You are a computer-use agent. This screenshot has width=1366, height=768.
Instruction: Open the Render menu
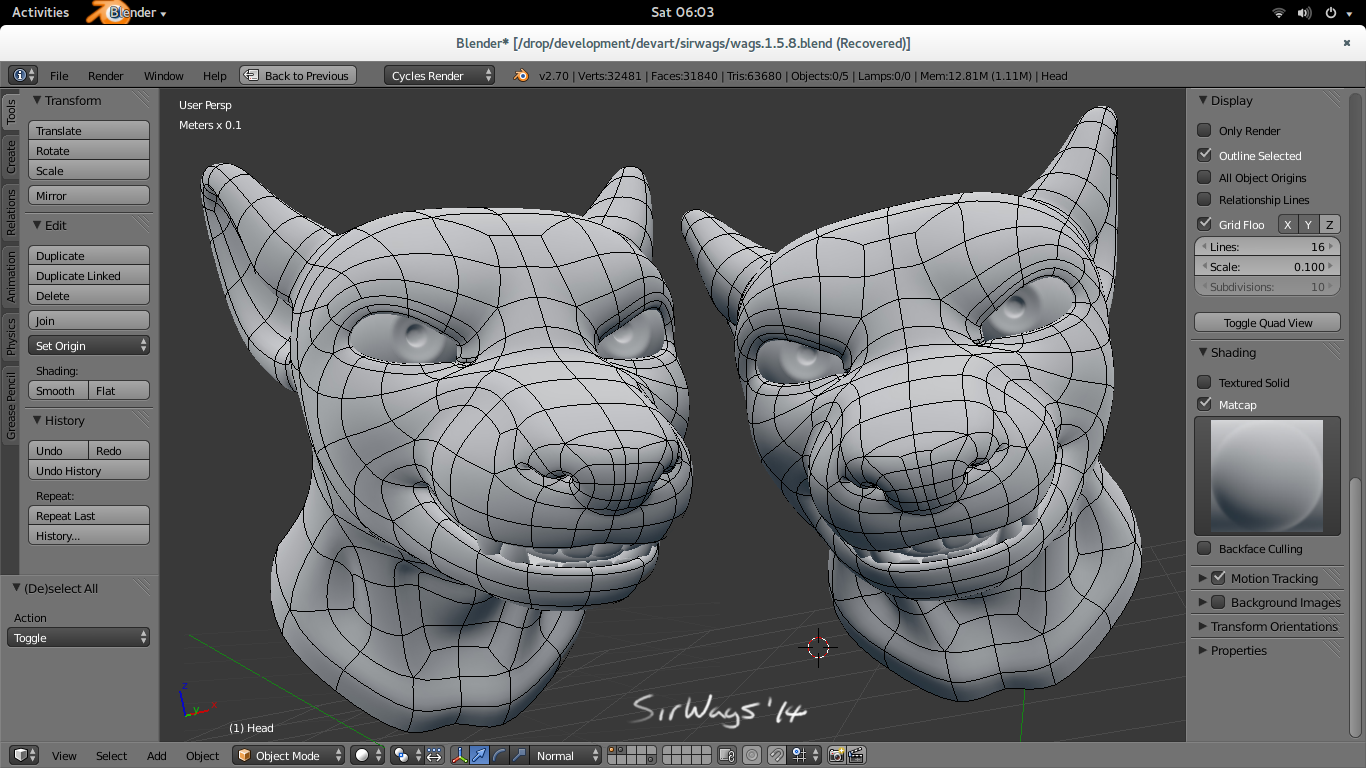tap(105, 76)
